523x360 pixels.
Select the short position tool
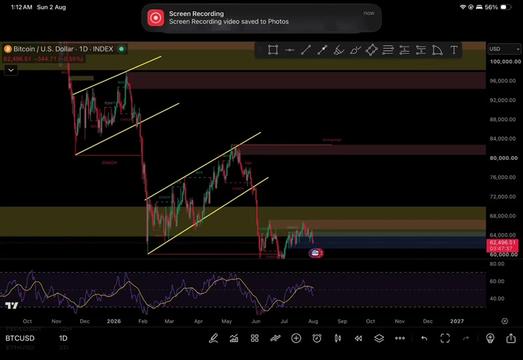click(421, 50)
